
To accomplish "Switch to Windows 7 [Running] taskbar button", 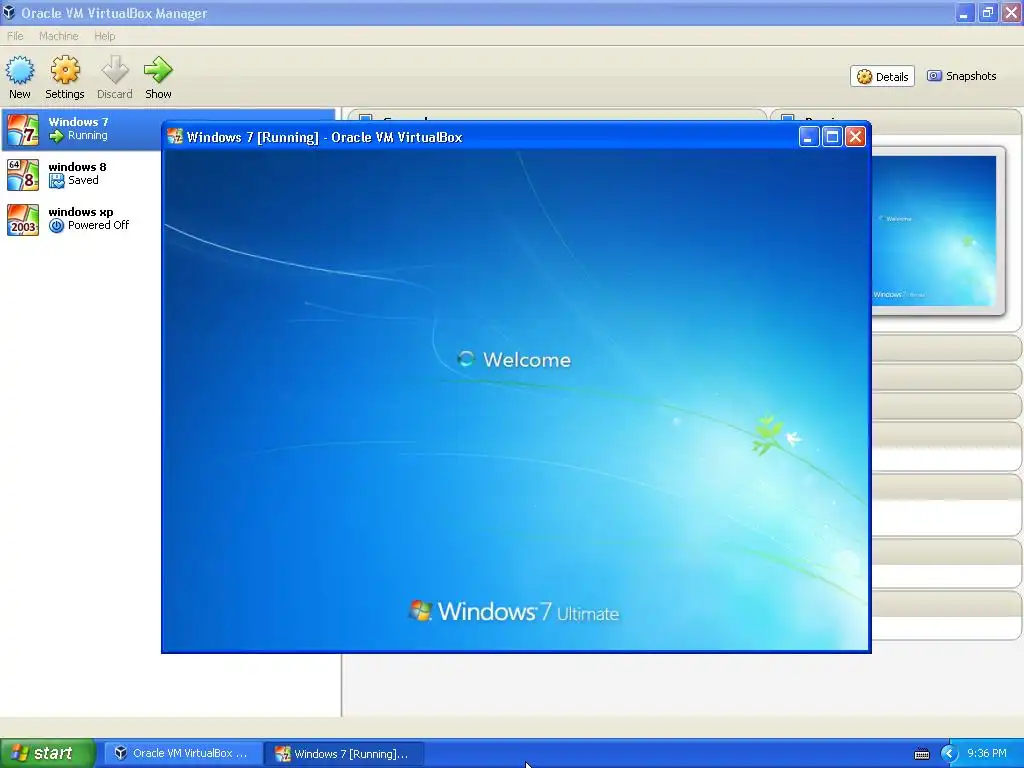I will [344, 754].
